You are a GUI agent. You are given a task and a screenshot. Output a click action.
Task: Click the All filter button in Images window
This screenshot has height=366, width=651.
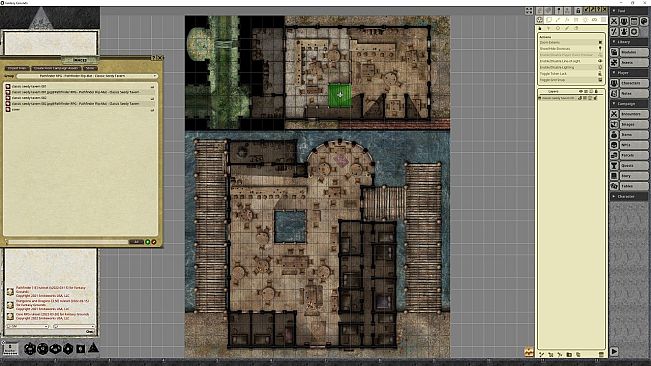click(x=136, y=242)
